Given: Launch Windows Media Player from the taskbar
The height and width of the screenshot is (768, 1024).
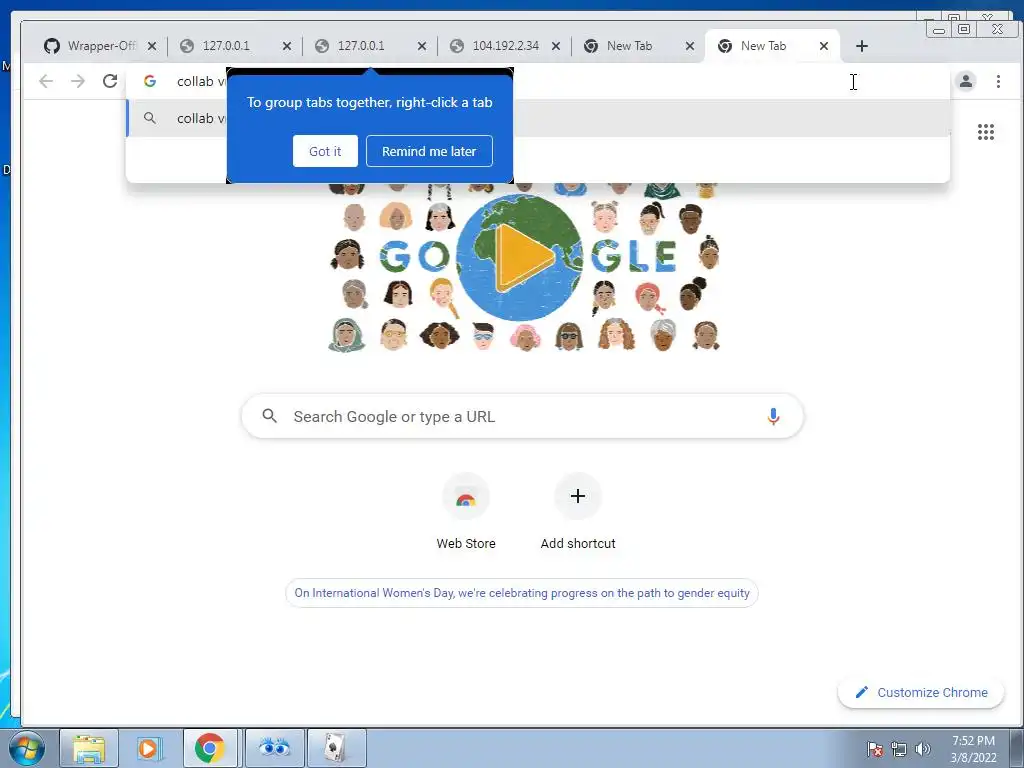Looking at the screenshot, I should point(149,748).
